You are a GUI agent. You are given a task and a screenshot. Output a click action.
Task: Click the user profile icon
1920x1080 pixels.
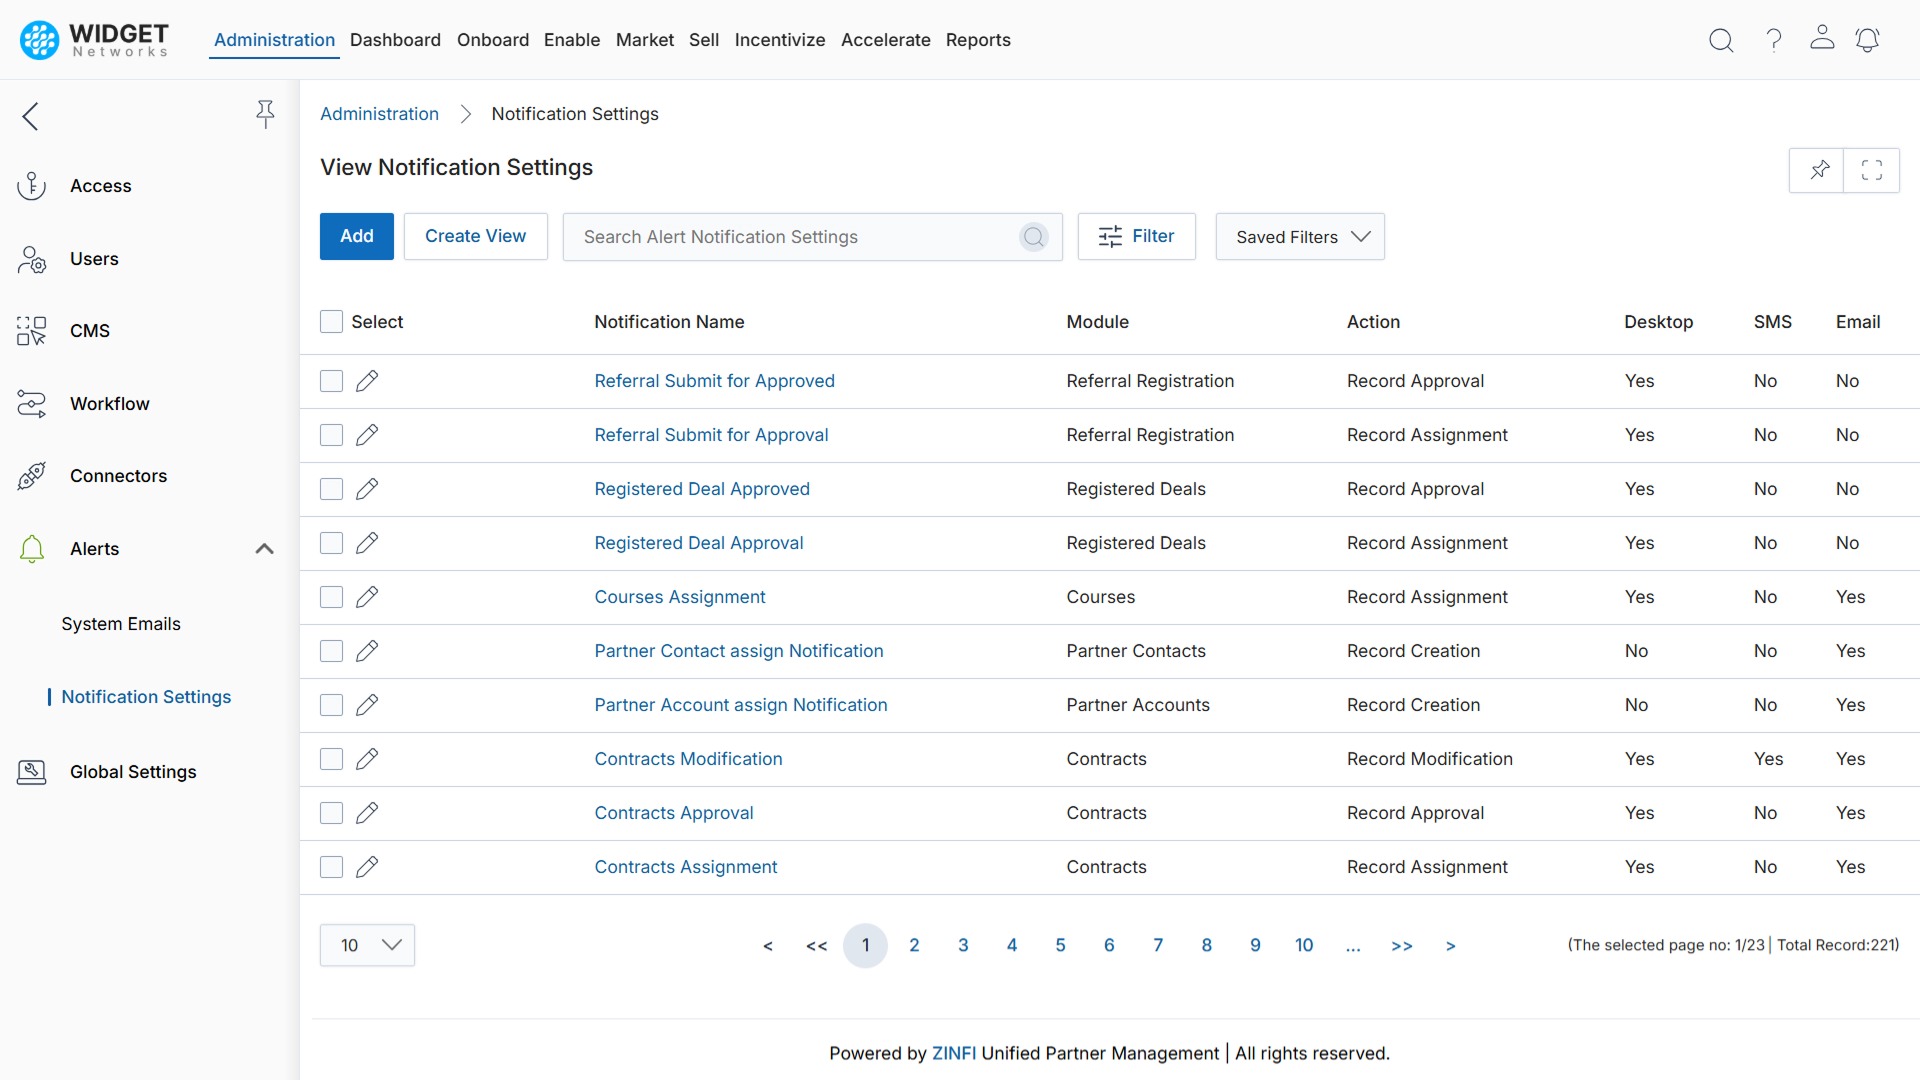1821,40
